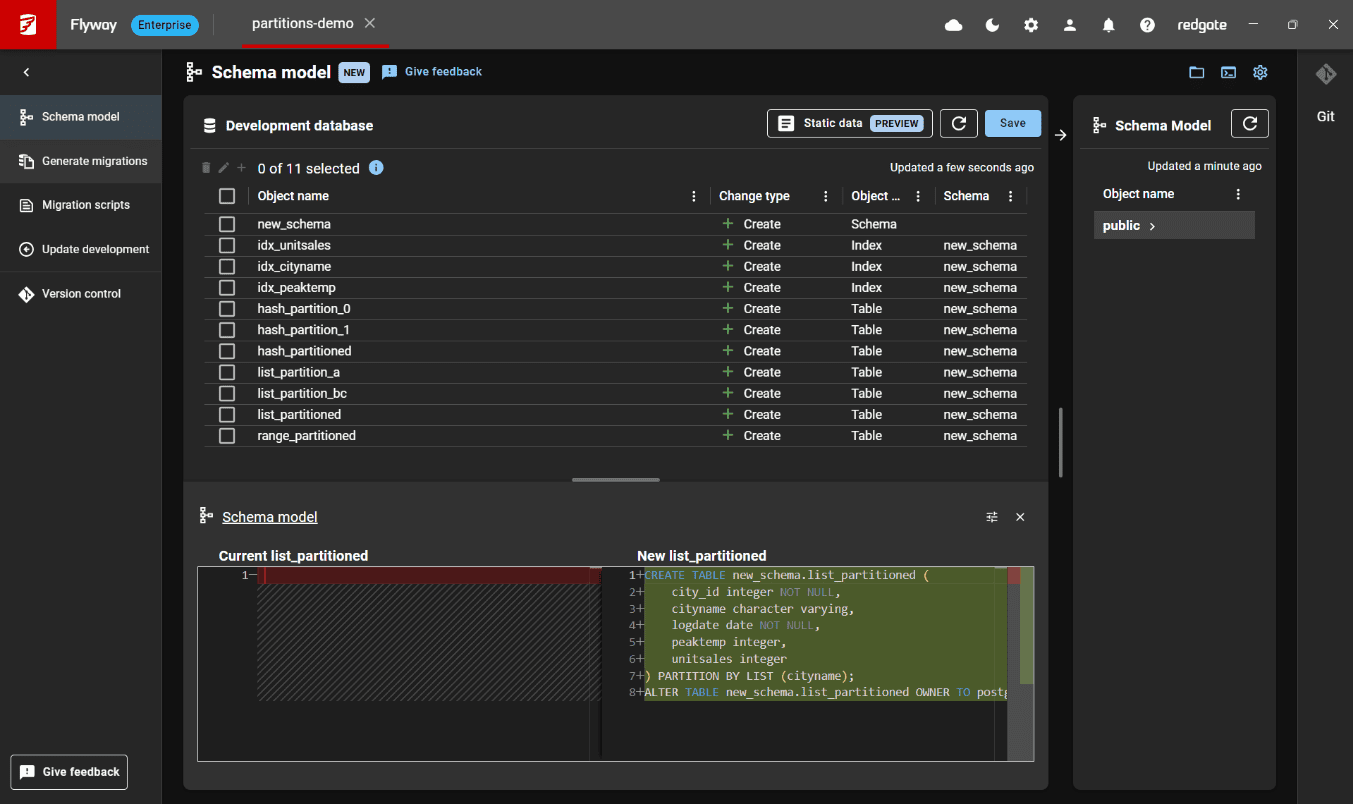Close the partitions-demo tab

click(x=370, y=23)
